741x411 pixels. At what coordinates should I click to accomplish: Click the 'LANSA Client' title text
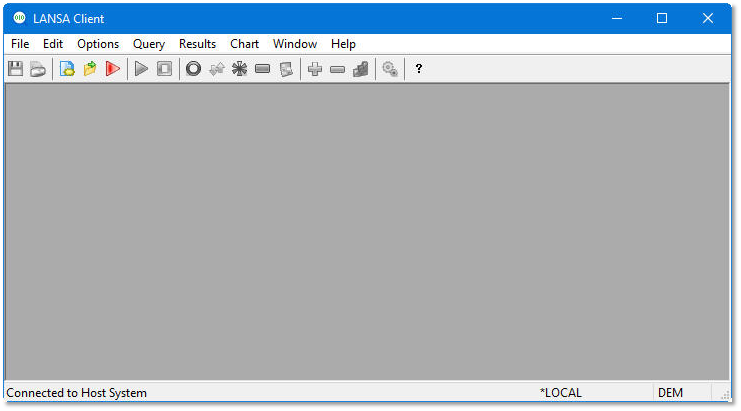tap(69, 18)
